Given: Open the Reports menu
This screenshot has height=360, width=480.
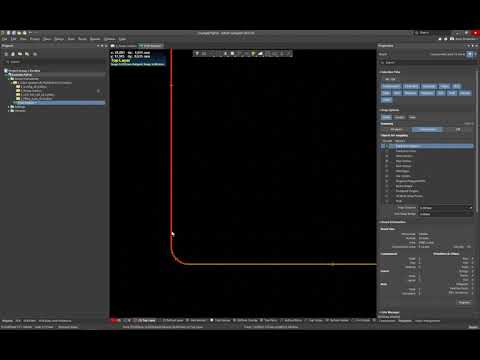Looking at the screenshot, I should 95,39.
